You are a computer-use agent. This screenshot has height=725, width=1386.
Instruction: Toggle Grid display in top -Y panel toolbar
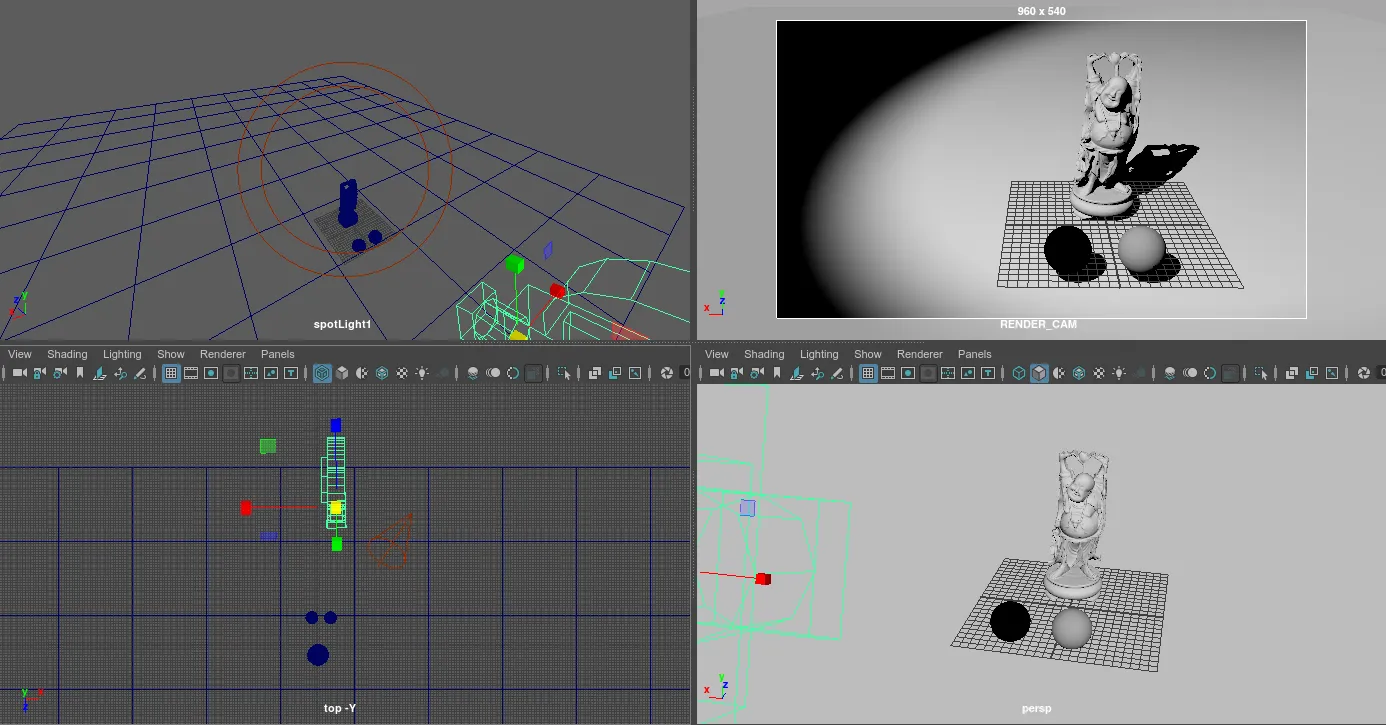click(x=171, y=373)
